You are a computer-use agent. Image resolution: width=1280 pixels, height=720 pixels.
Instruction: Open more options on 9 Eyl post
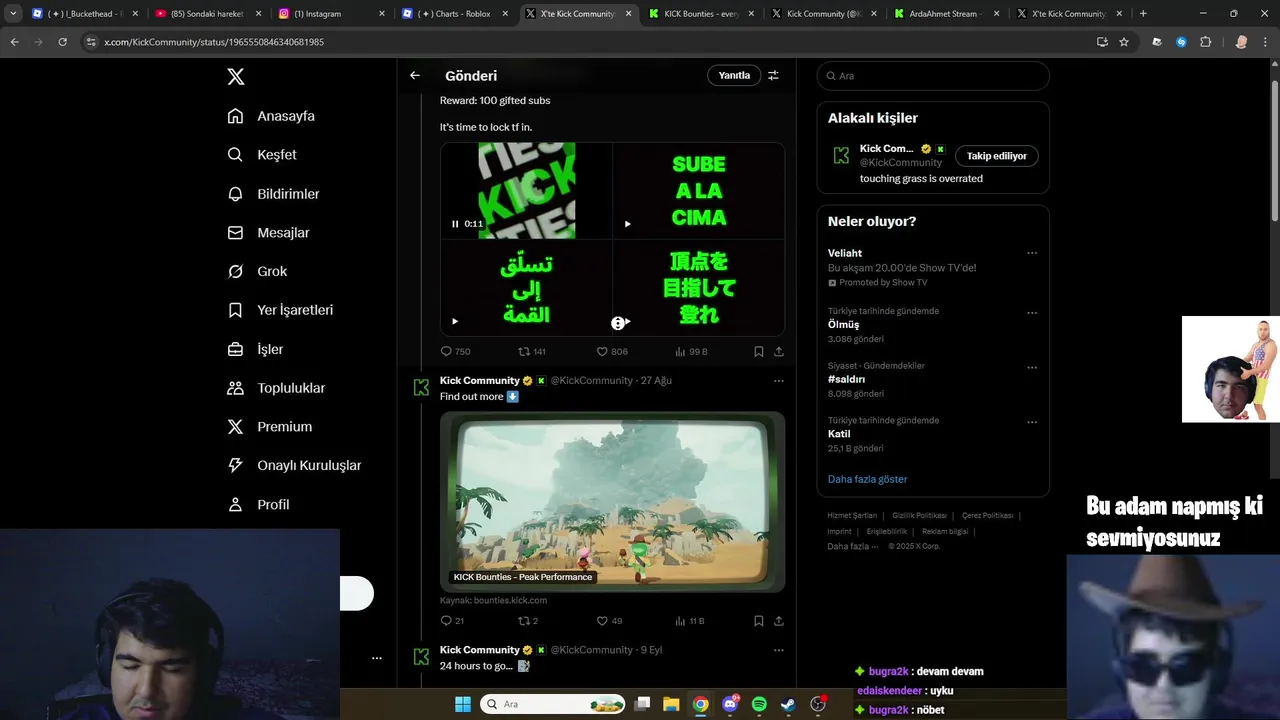pos(779,650)
